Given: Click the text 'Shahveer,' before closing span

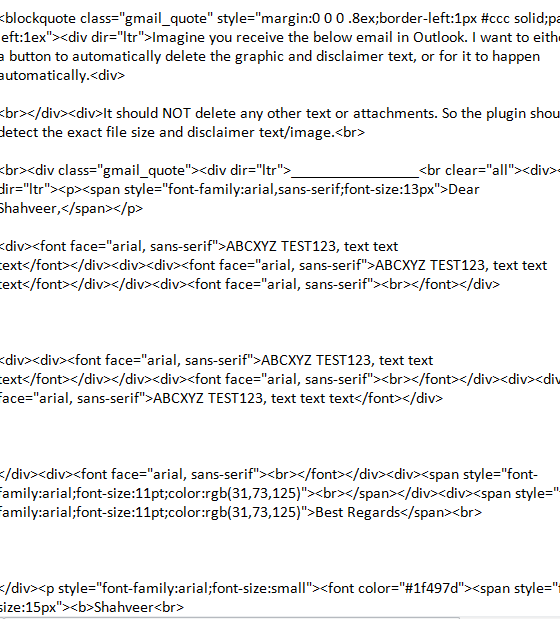Looking at the screenshot, I should [30, 208].
